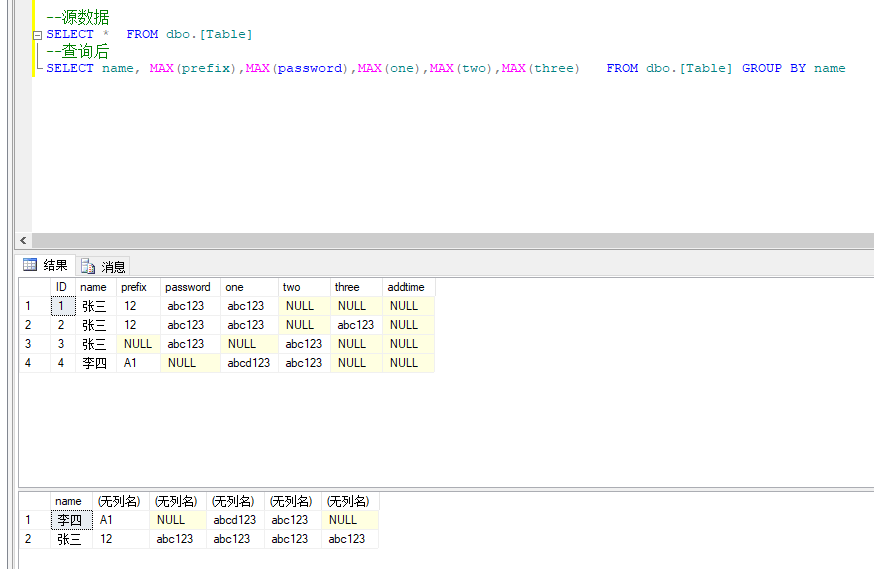The height and width of the screenshot is (569, 874).
Task: Select the prefix column header
Action: pyautogui.click(x=138, y=287)
